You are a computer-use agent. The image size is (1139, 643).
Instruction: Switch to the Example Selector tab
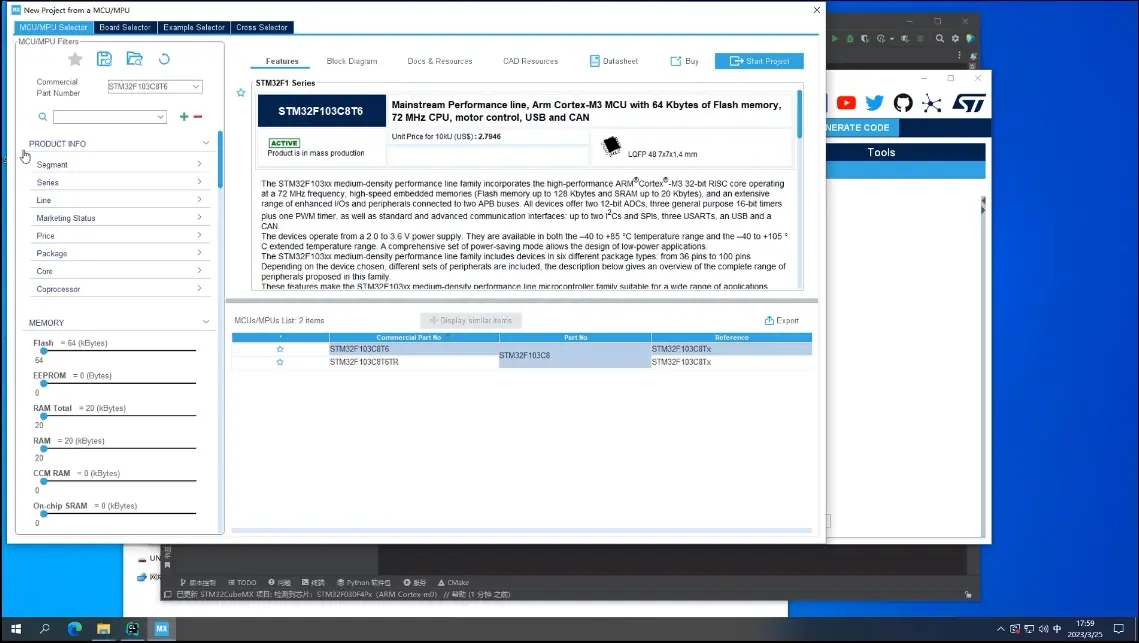194,27
